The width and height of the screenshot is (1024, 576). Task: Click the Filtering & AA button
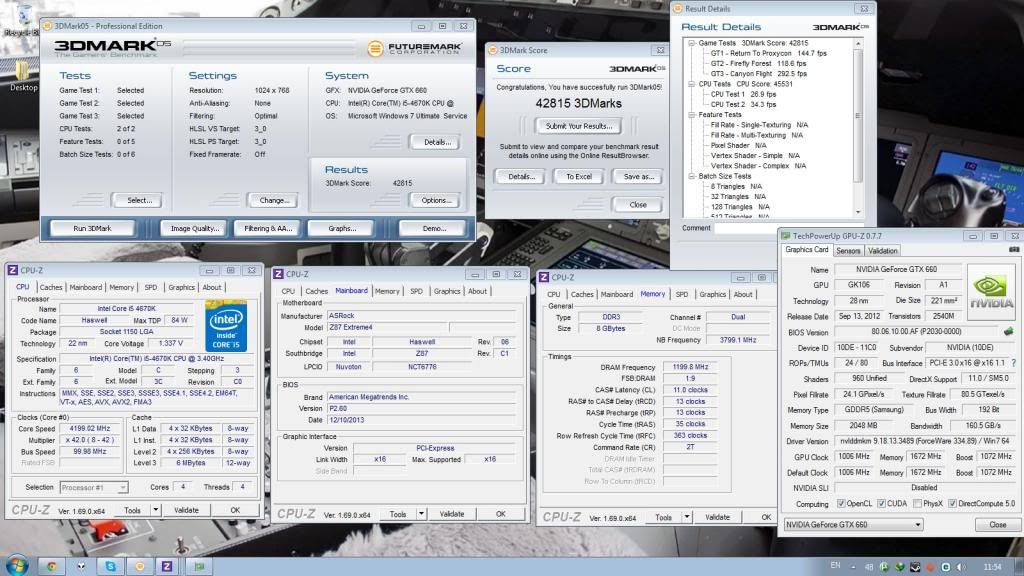(268, 229)
